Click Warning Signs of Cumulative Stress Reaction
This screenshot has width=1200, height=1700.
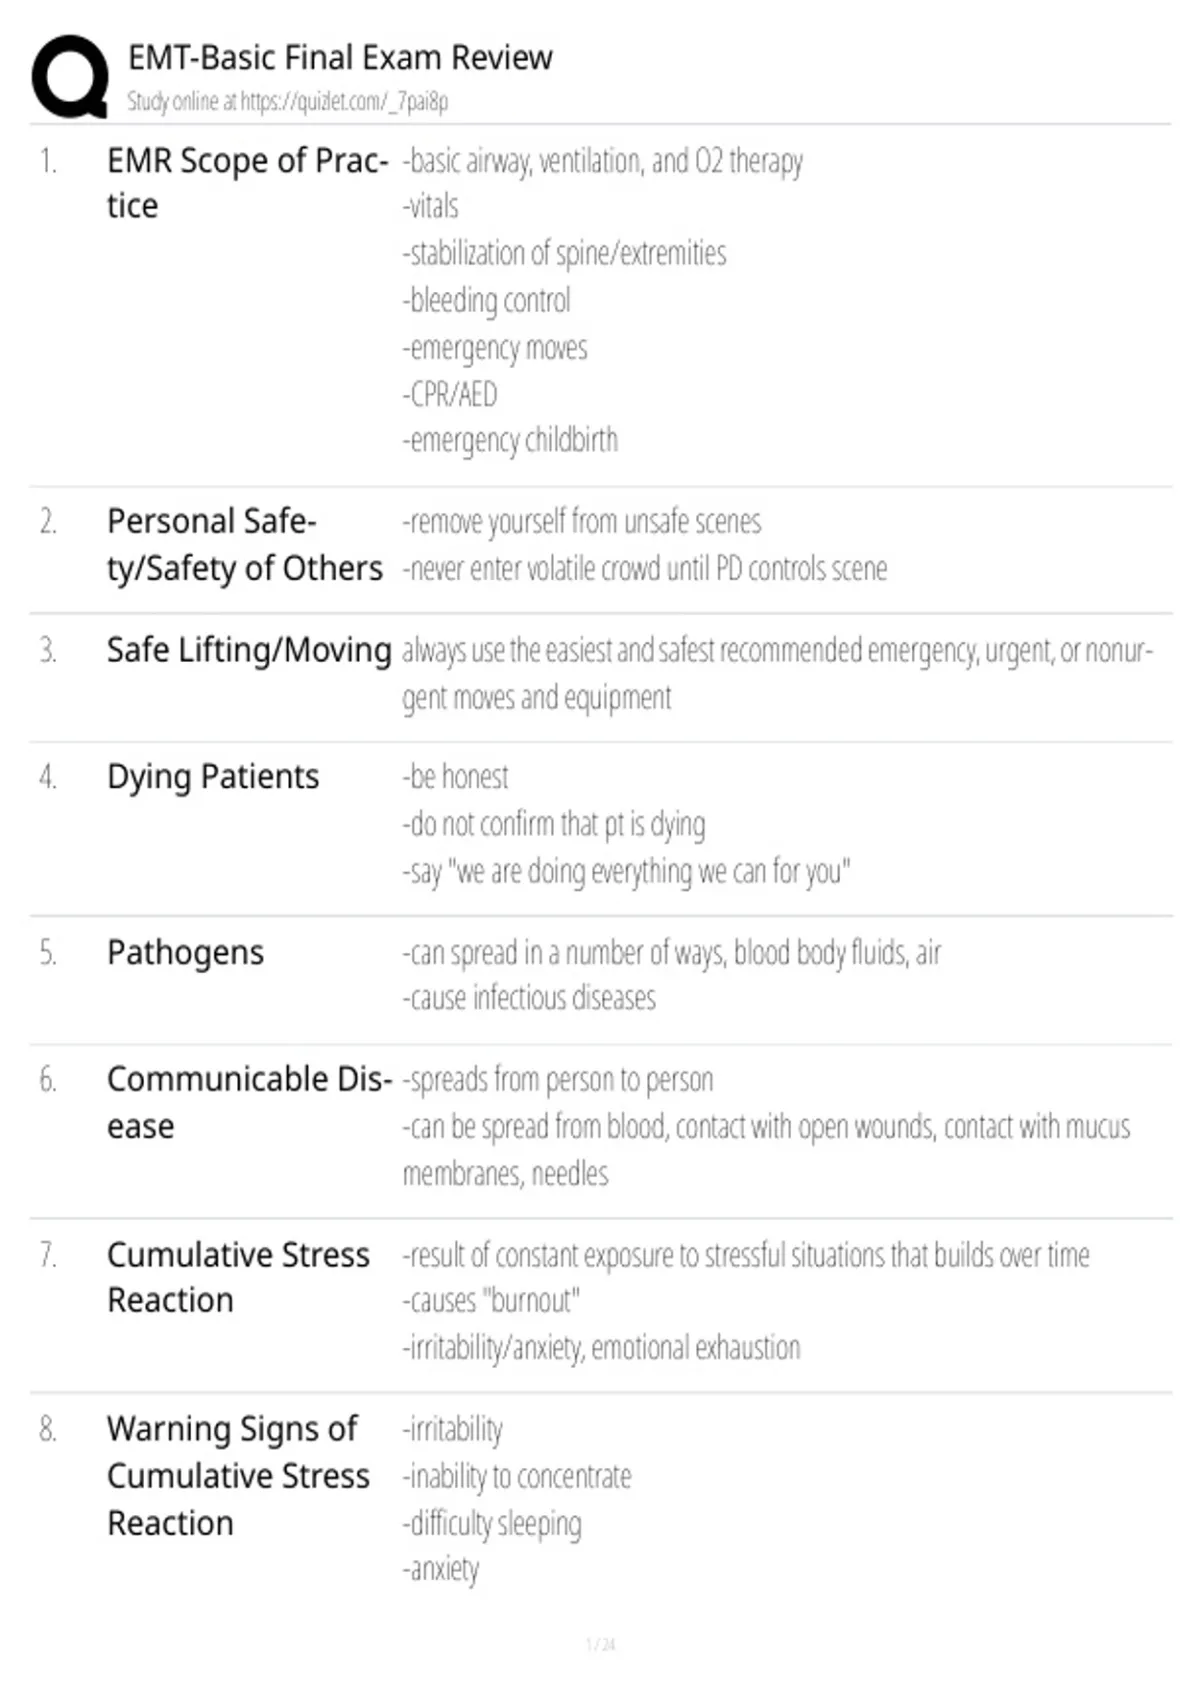pos(238,1475)
